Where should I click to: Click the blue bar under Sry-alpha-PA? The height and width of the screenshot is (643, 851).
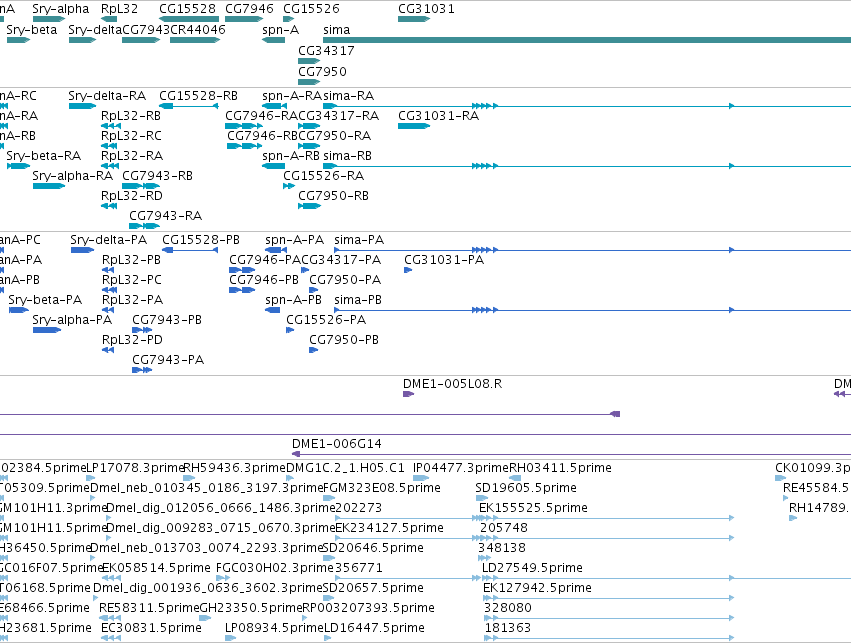(47, 330)
